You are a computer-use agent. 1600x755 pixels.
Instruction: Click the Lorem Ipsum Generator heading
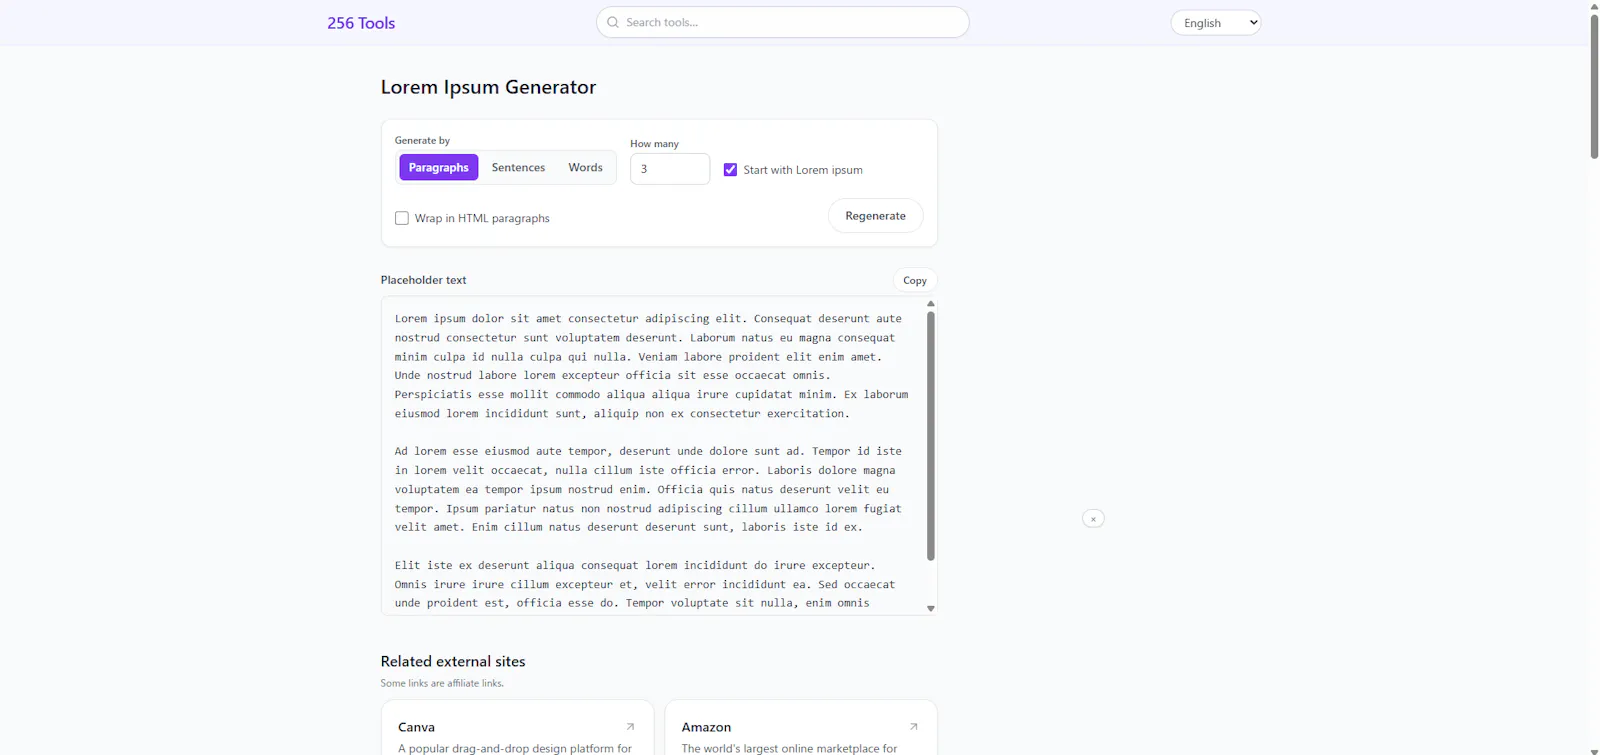point(488,87)
